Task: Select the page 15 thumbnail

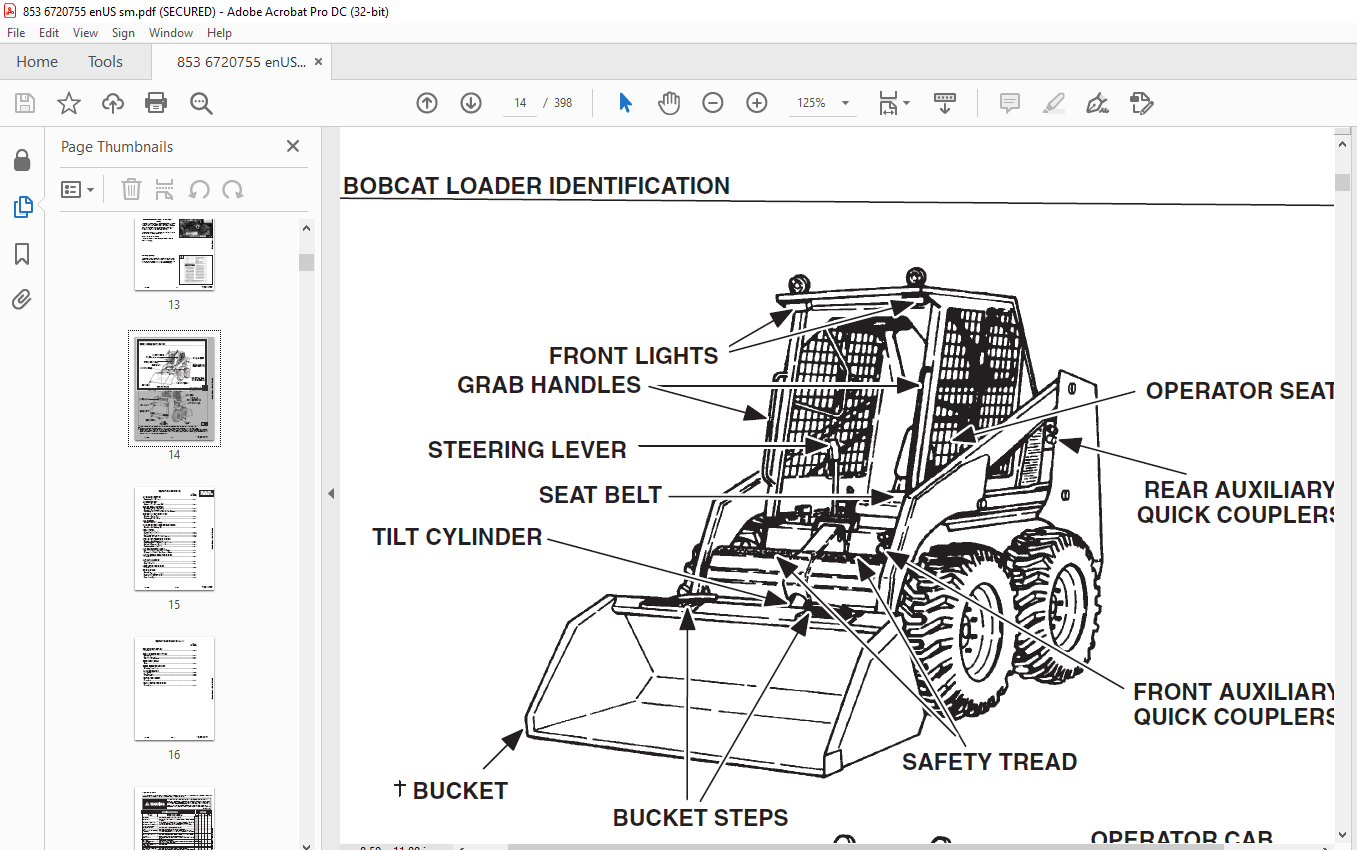Action: point(174,539)
